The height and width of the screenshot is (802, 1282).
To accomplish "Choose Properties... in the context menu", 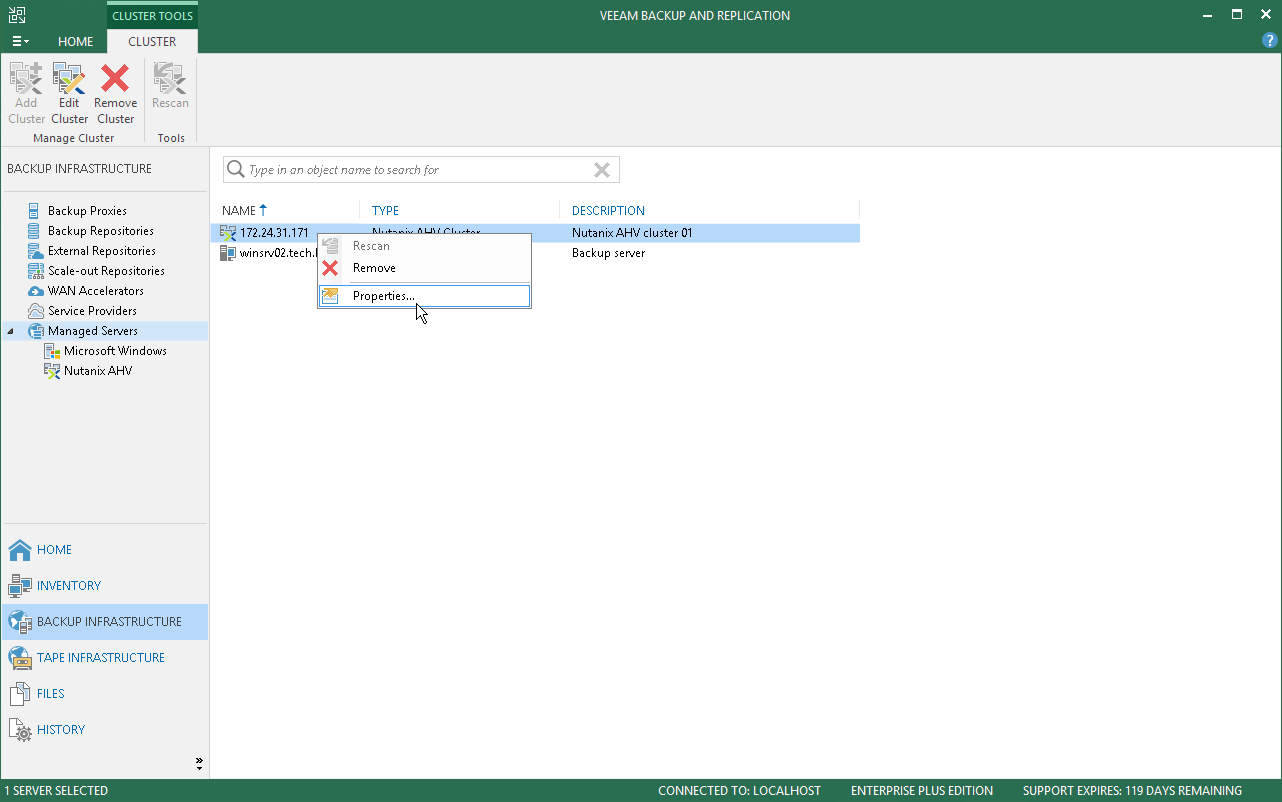I will pos(424,296).
